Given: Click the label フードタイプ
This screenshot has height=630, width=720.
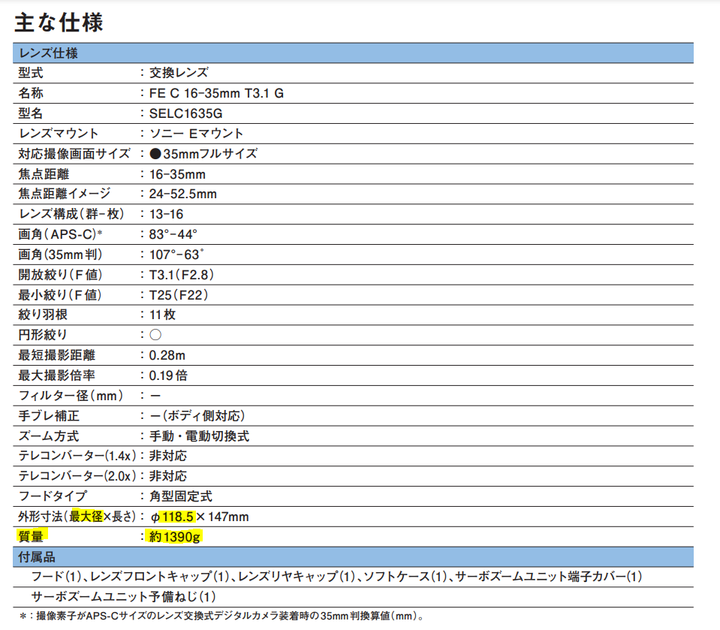Looking at the screenshot, I should (52, 496).
